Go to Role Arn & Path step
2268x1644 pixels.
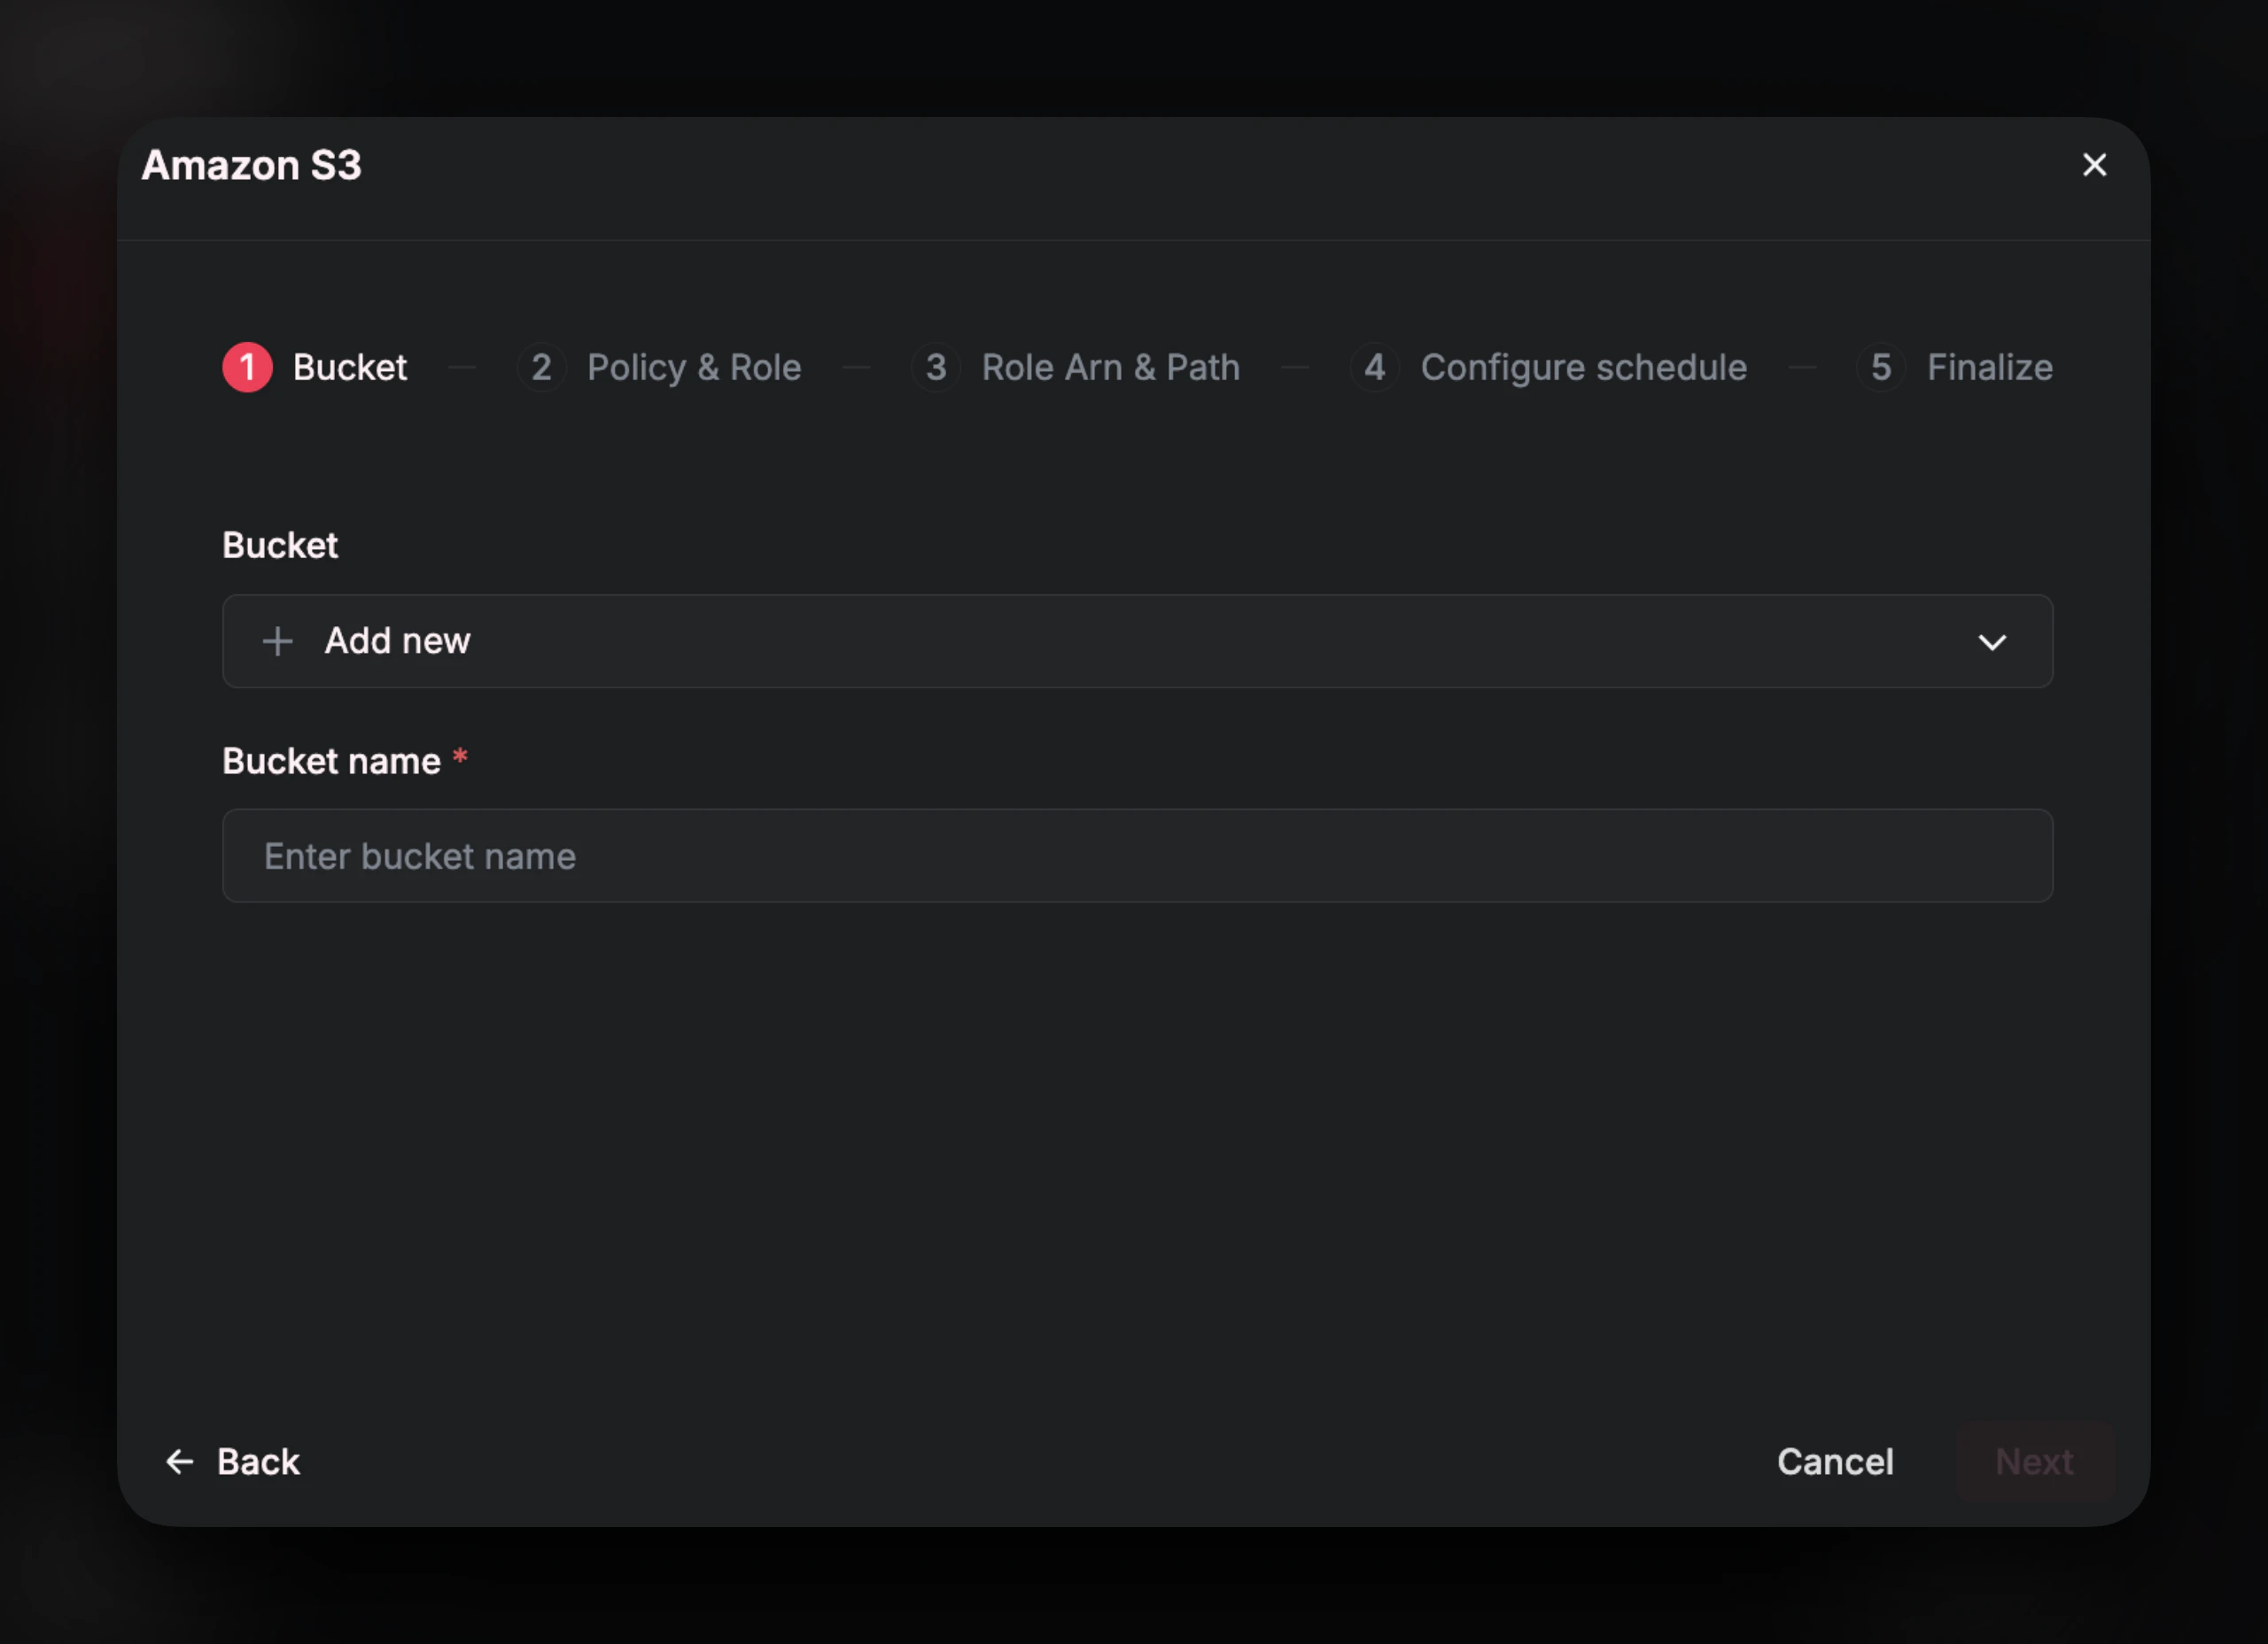(x=1110, y=367)
